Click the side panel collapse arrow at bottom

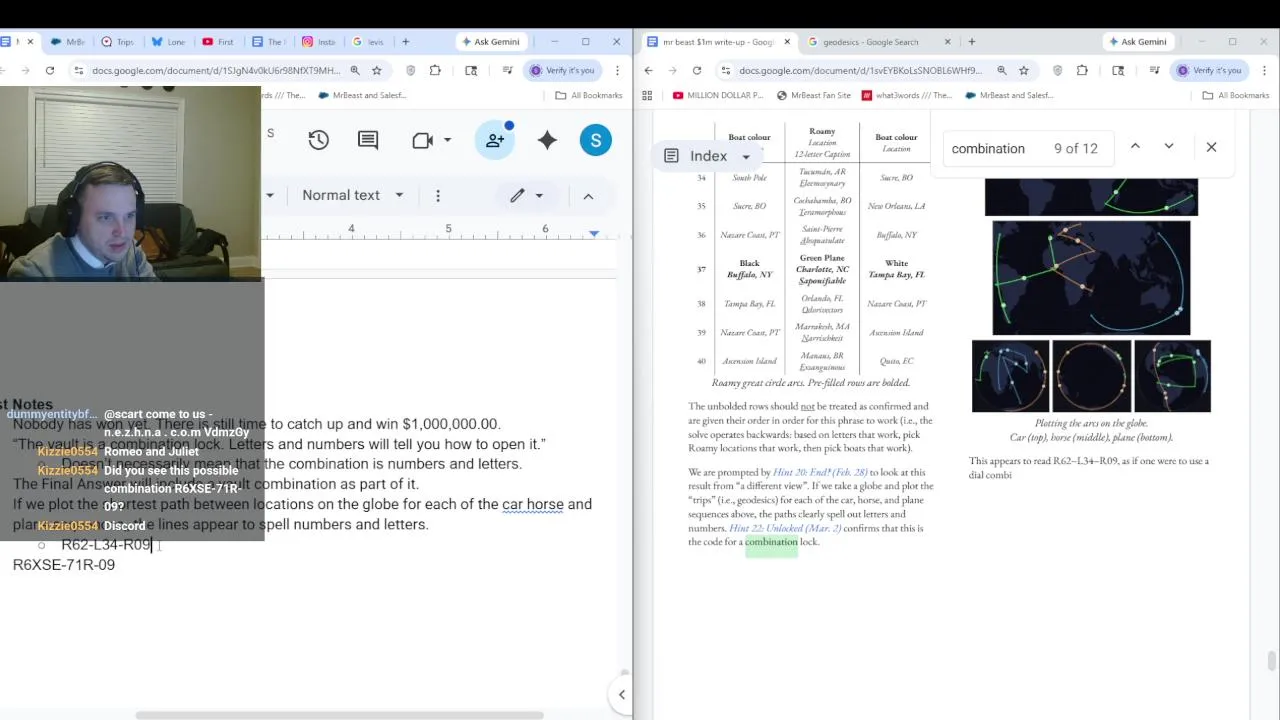(x=621, y=694)
